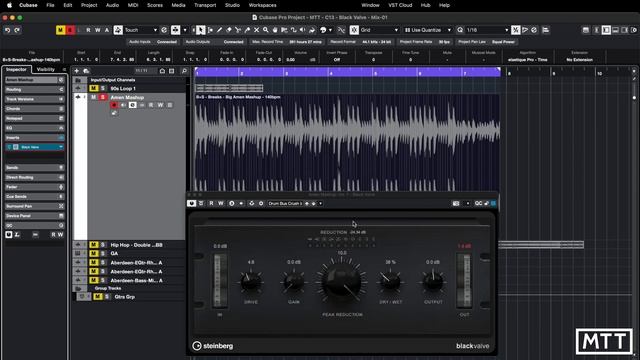Click the Amen Mashup track name
Viewport: 640px width, 360px height.
click(x=127, y=97)
